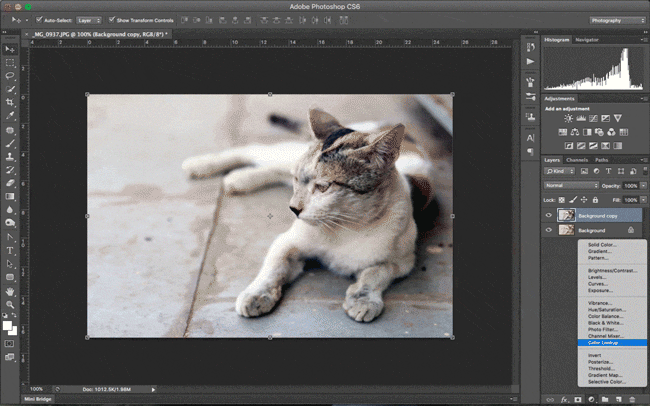Image resolution: width=650 pixels, height=406 pixels.
Task: Select the Path Selection tool
Action: (x=10, y=264)
